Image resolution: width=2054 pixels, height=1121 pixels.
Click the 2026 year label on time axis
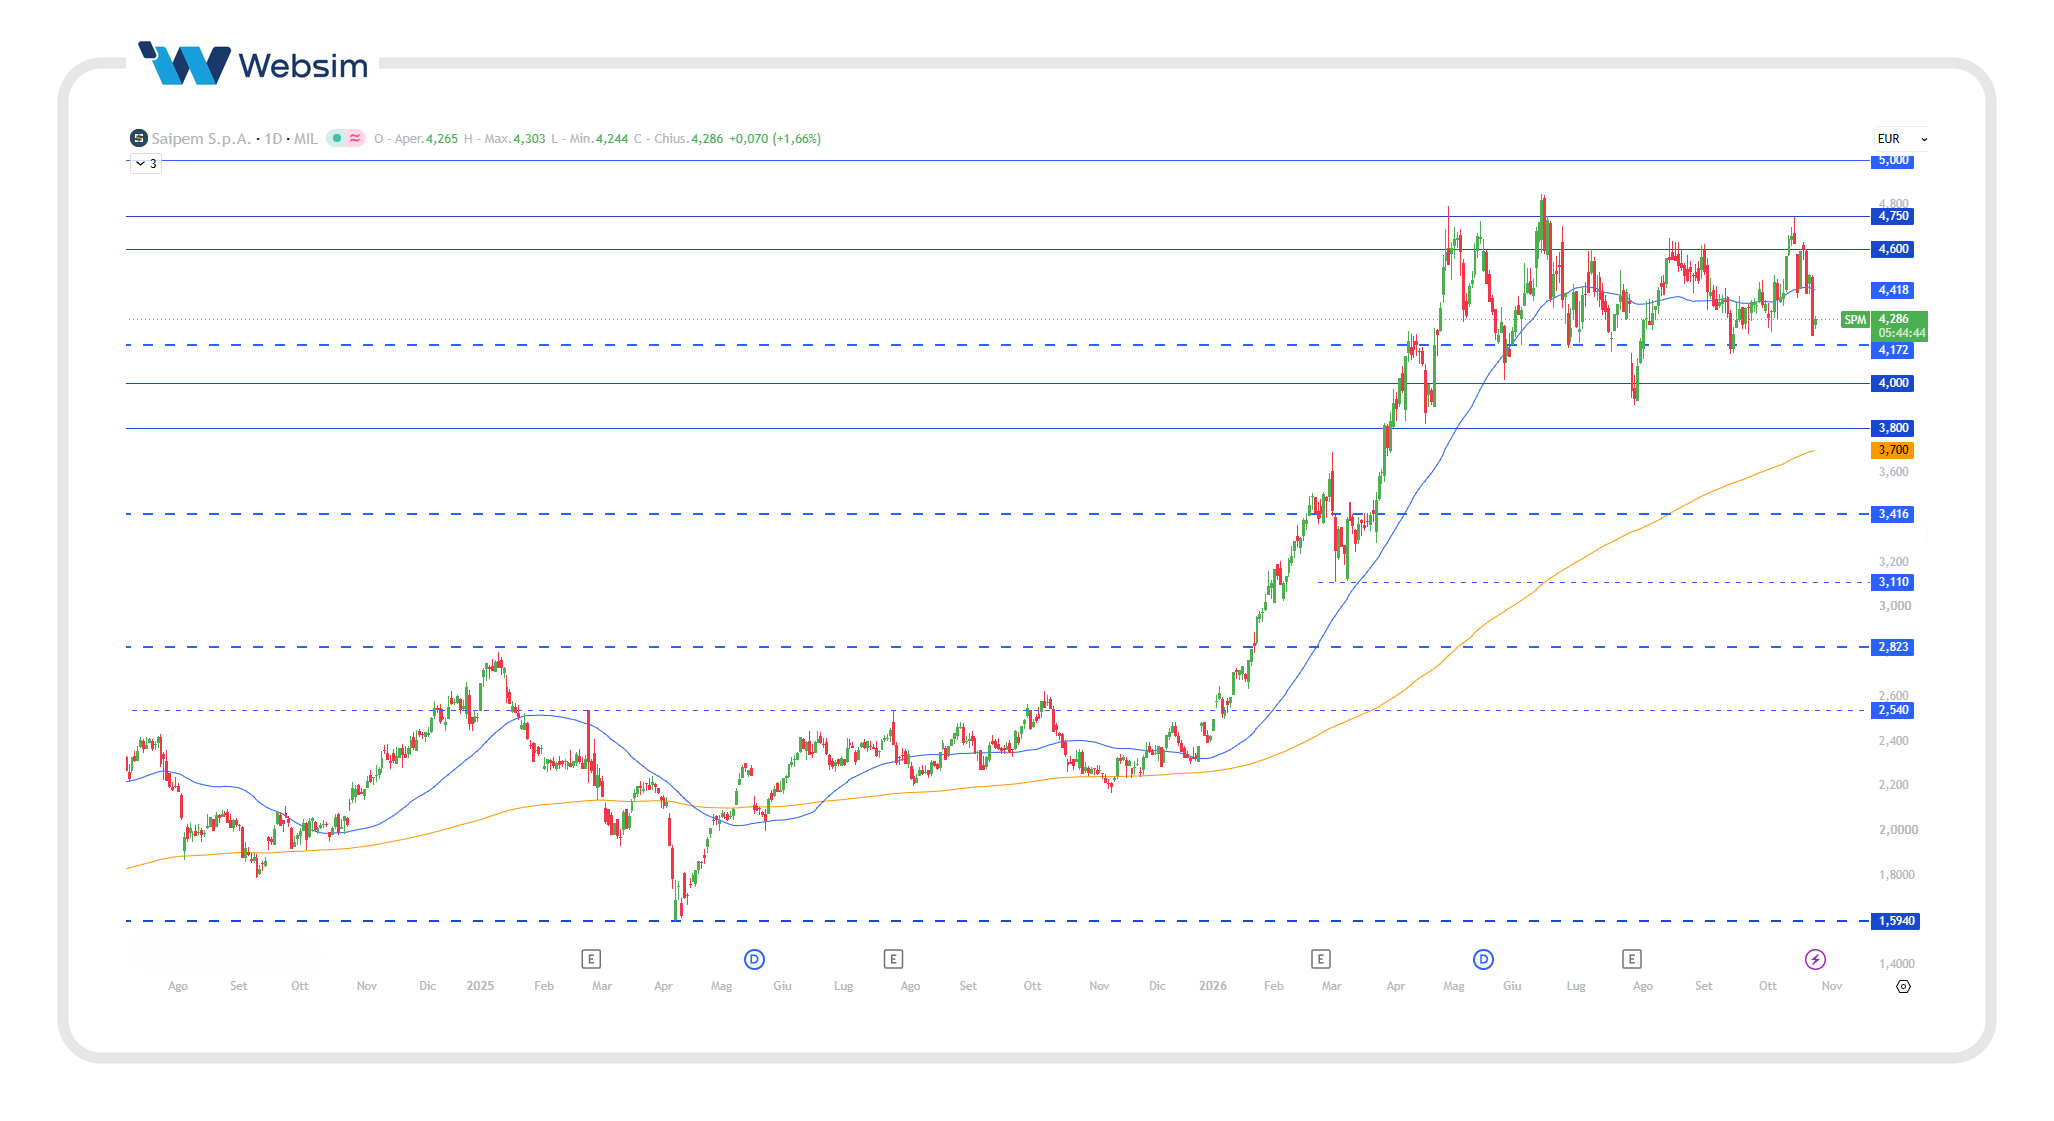coord(1213,986)
